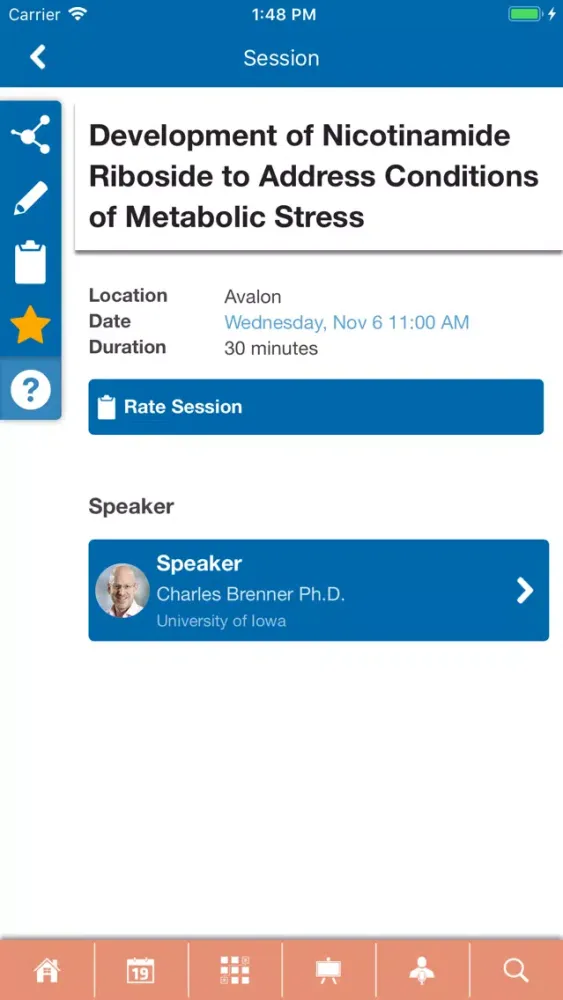The width and height of the screenshot is (563, 1000).
Task: Tap the clipboard icon in sidebar
Action: [31, 262]
